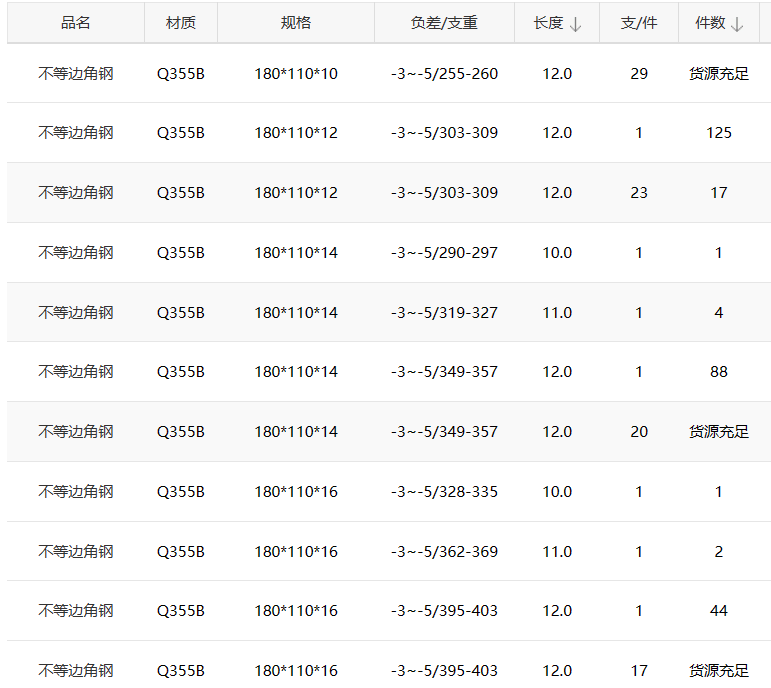Viewport: 771px width, 688px height.
Task: Click the 件数 value 44
Action: coord(719,611)
